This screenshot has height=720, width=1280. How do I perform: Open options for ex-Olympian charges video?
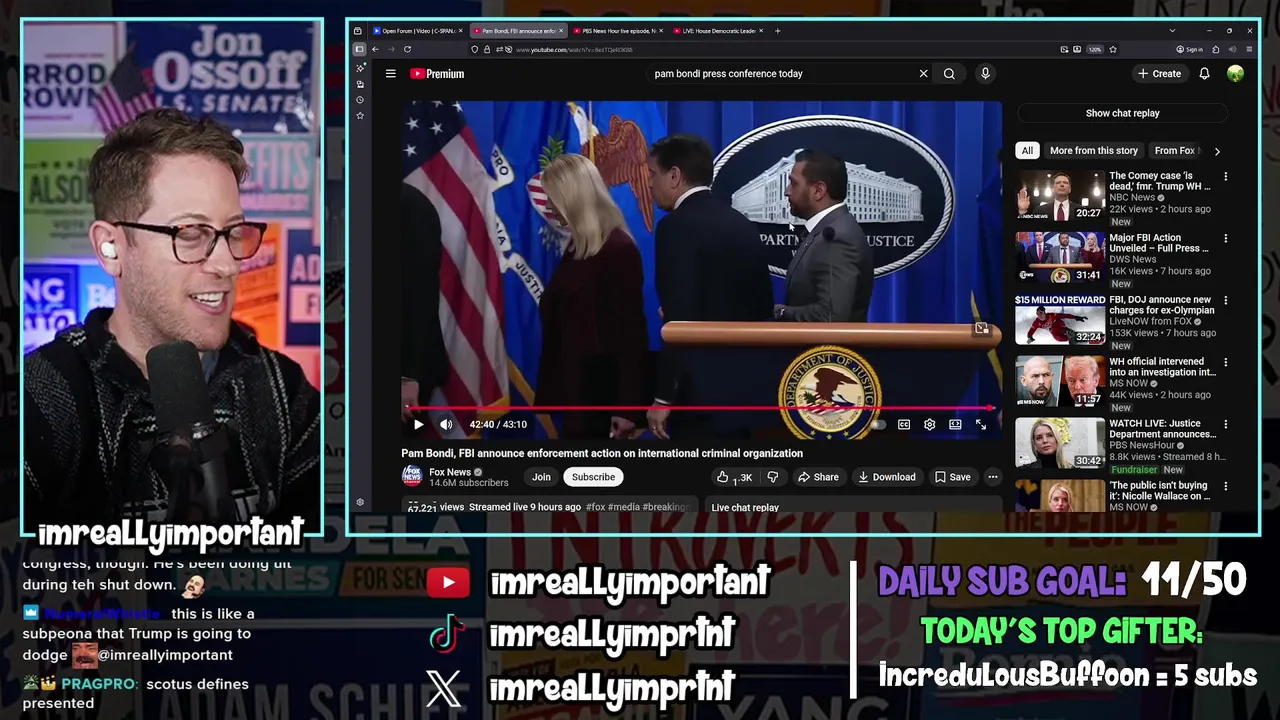[x=1225, y=301]
